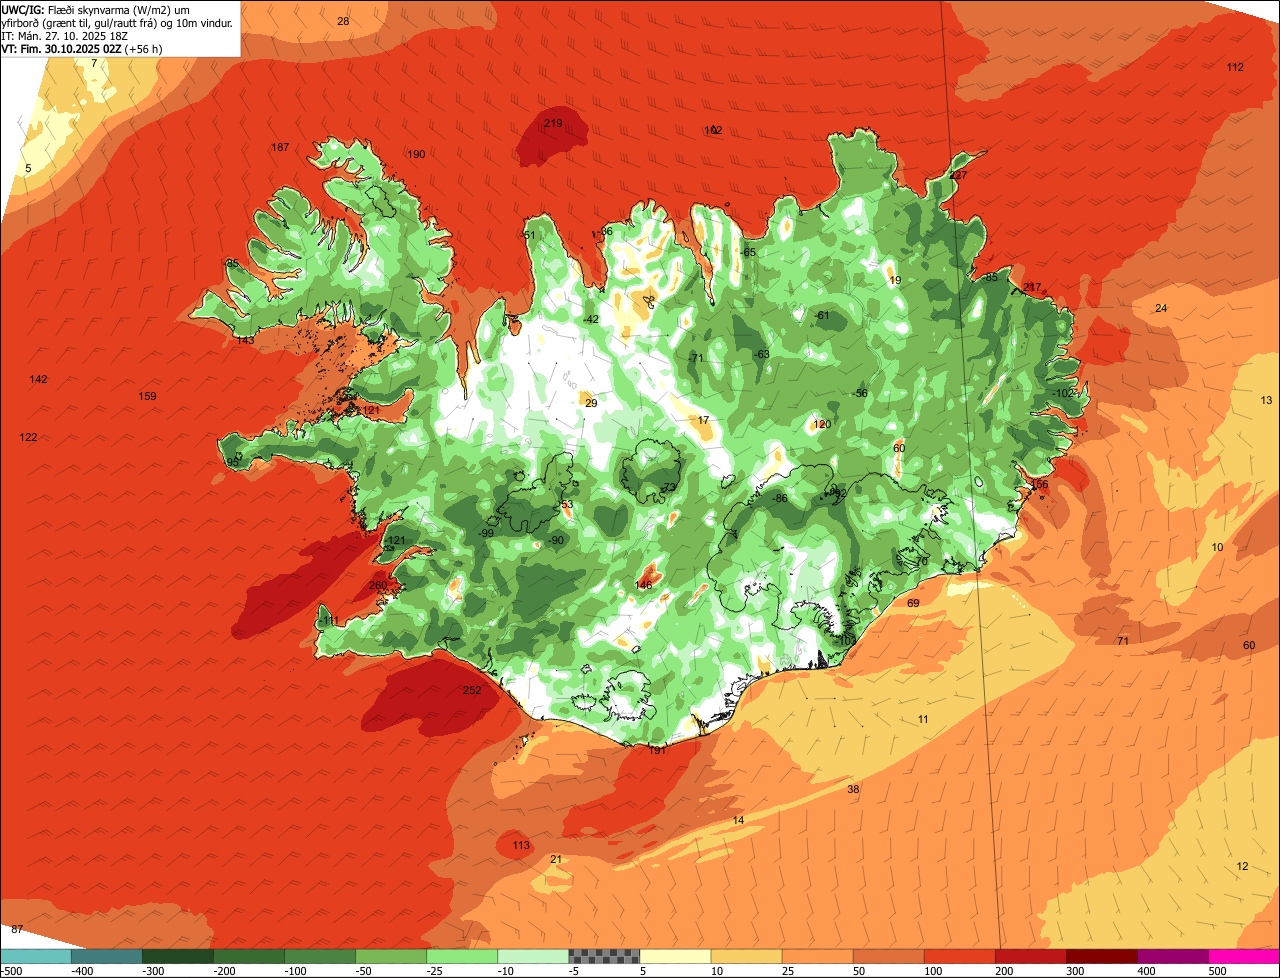Pick the purple legend swatch between 400 and 500
Image resolution: width=1280 pixels, height=978 pixels.
pyautogui.click(x=1172, y=956)
